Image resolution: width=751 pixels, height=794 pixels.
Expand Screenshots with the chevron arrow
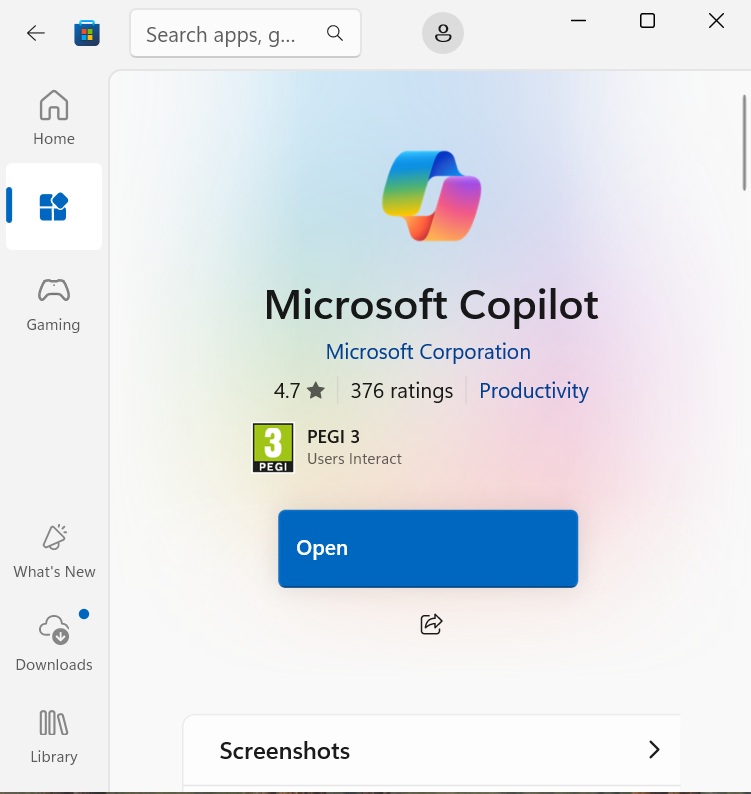tap(654, 749)
